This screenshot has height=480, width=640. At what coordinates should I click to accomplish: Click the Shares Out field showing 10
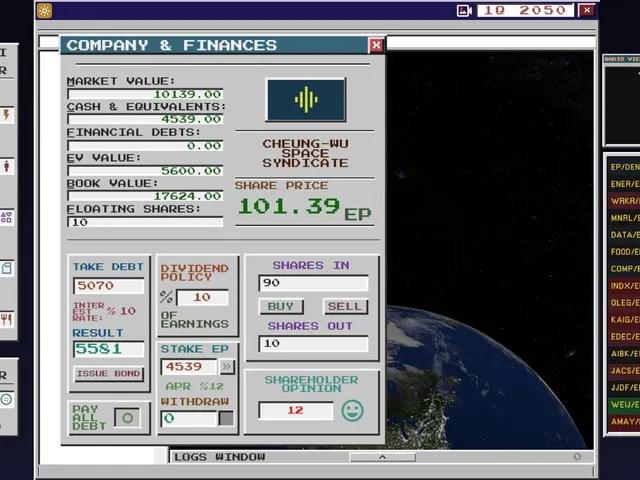pos(313,343)
